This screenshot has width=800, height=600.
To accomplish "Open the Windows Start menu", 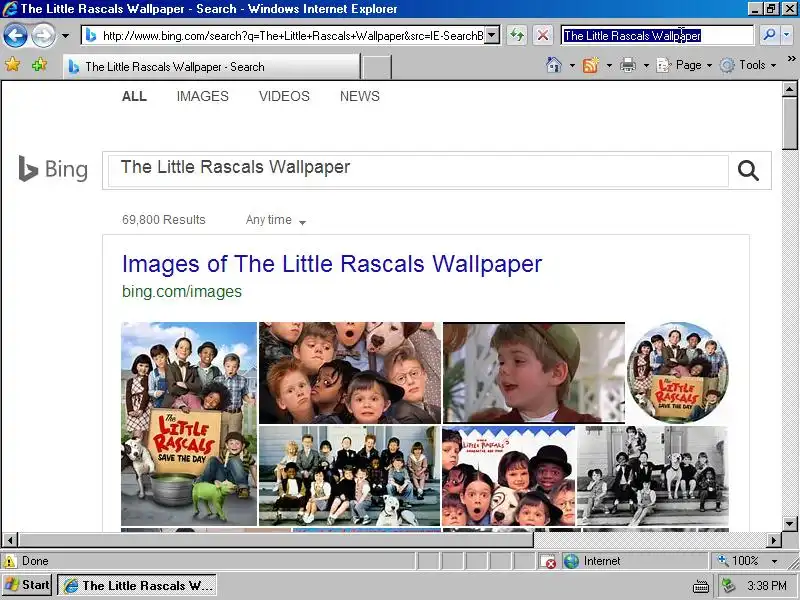I will (x=28, y=585).
